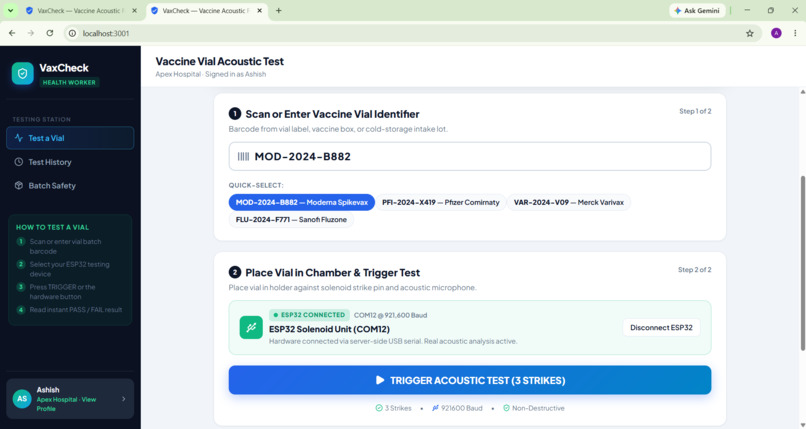806x429 pixels.
Task: Open the Ask Gemini button
Action: pos(697,10)
